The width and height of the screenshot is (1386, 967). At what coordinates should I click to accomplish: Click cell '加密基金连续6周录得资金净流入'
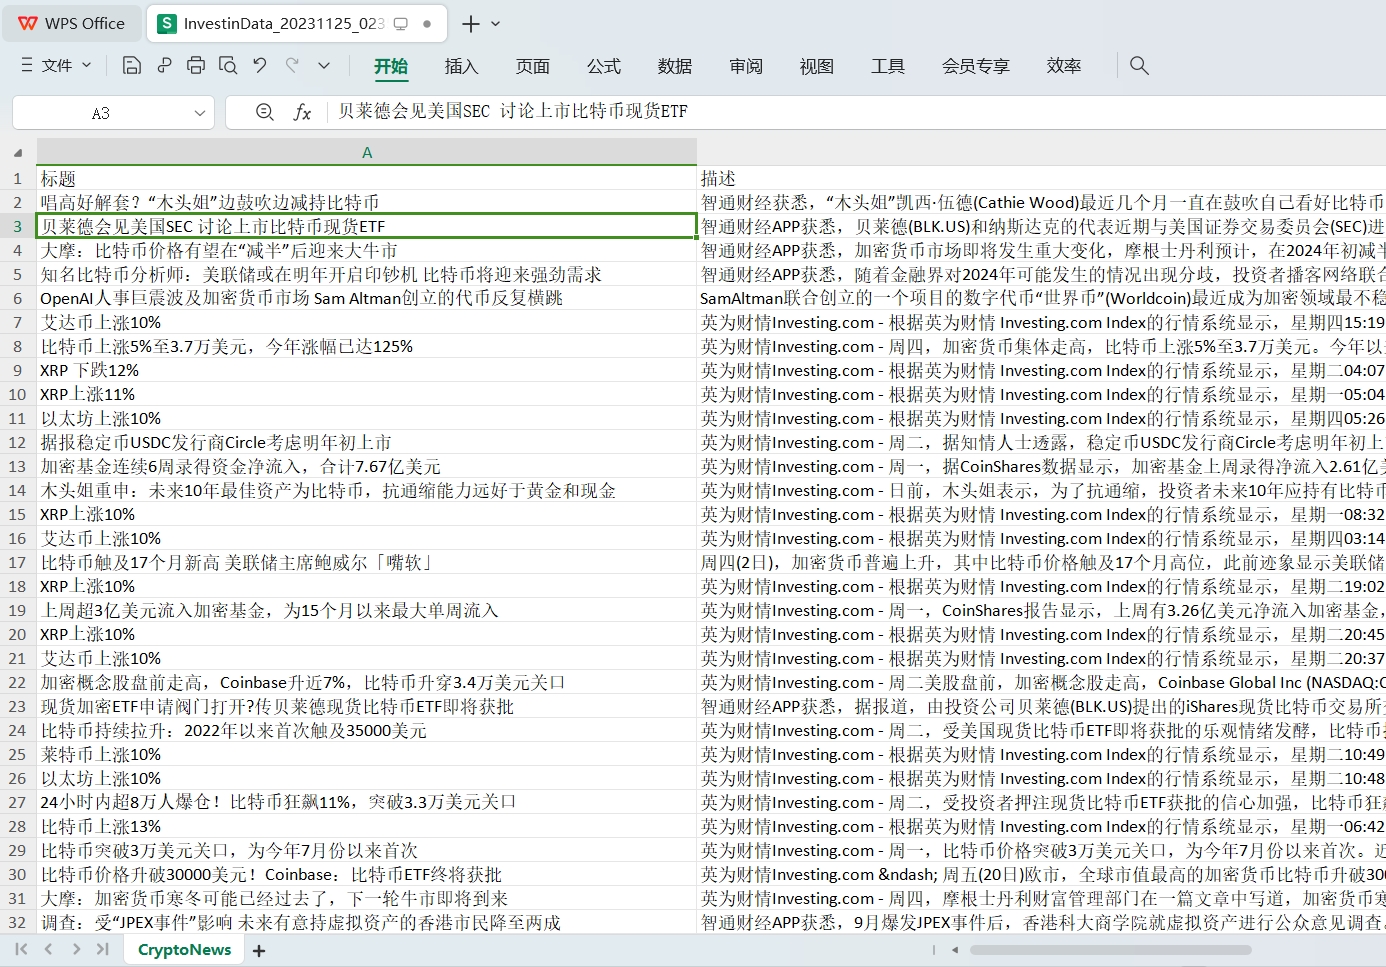pos(366,466)
